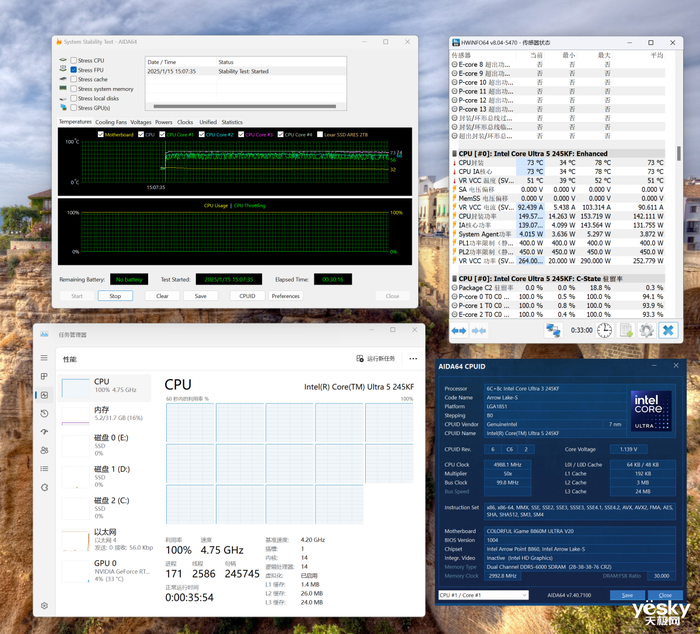Click Run new task in Task Manager
Viewport: 700px width, 634px height.
coord(375,359)
